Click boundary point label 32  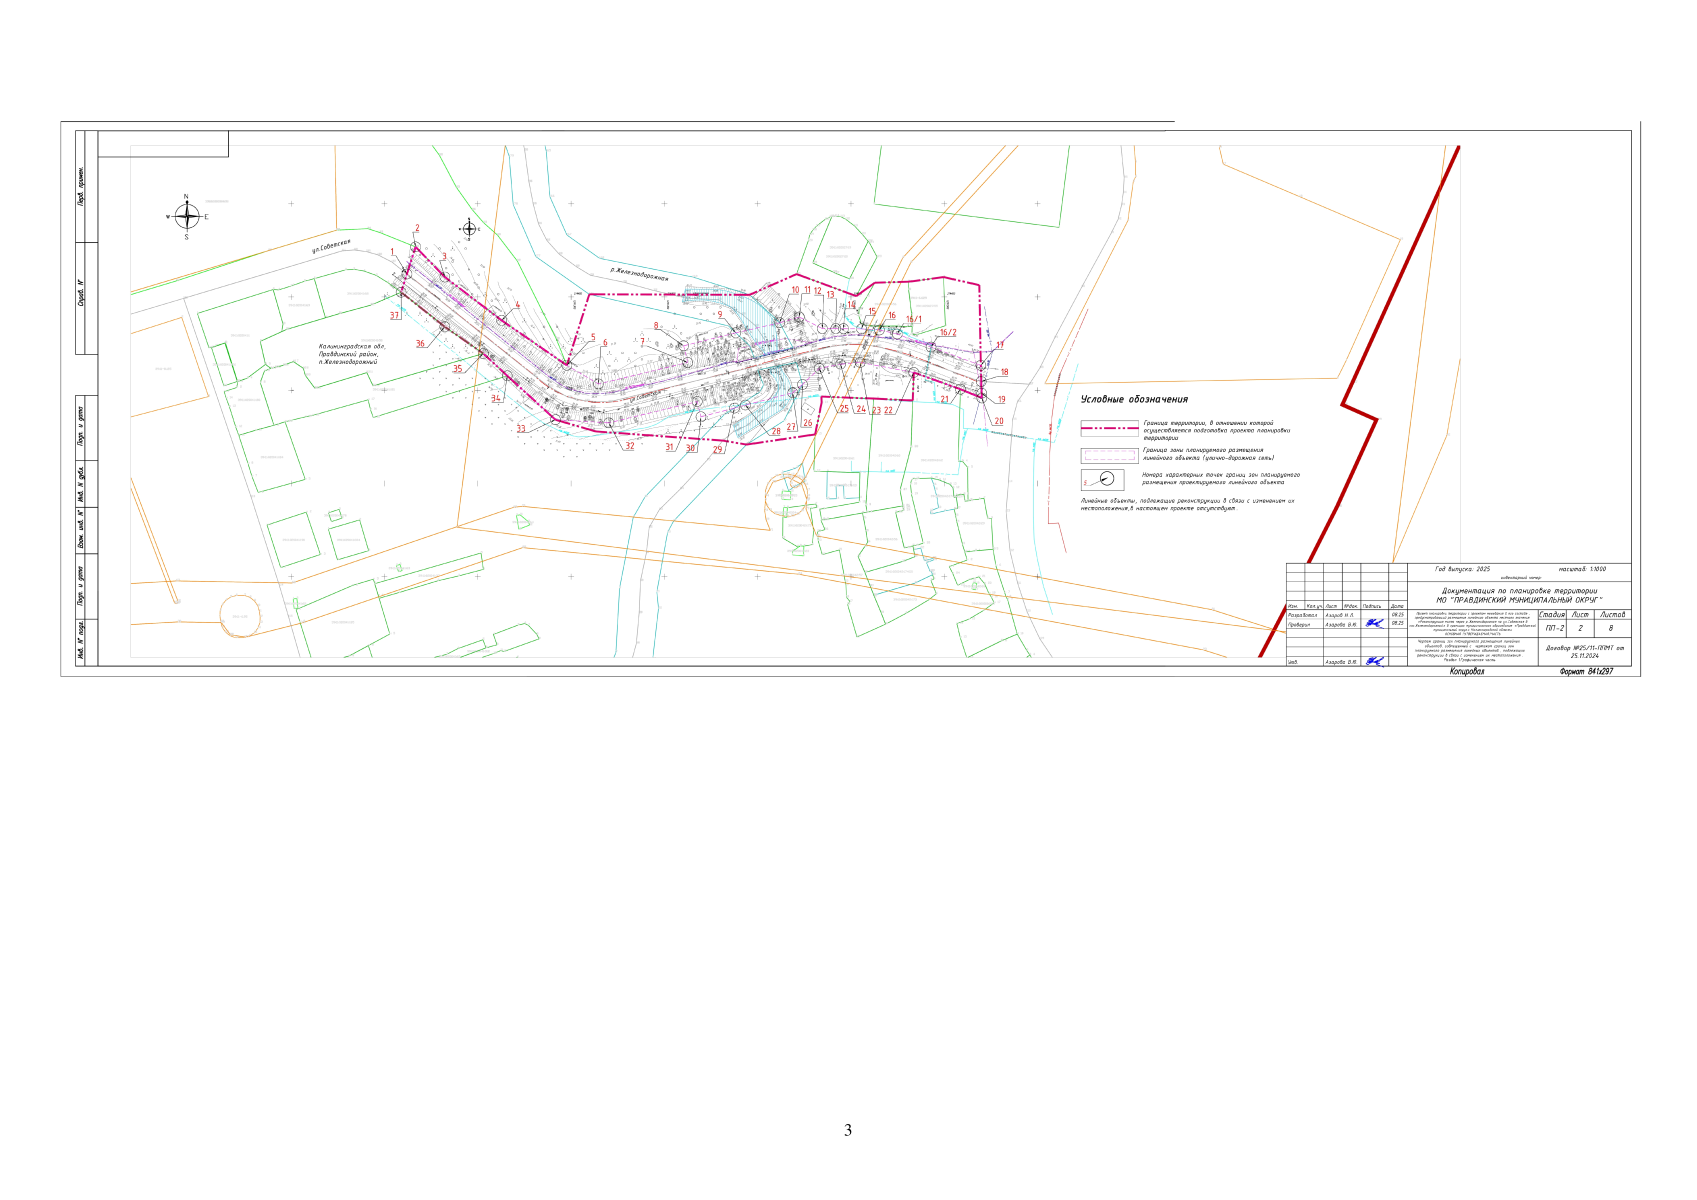point(629,446)
